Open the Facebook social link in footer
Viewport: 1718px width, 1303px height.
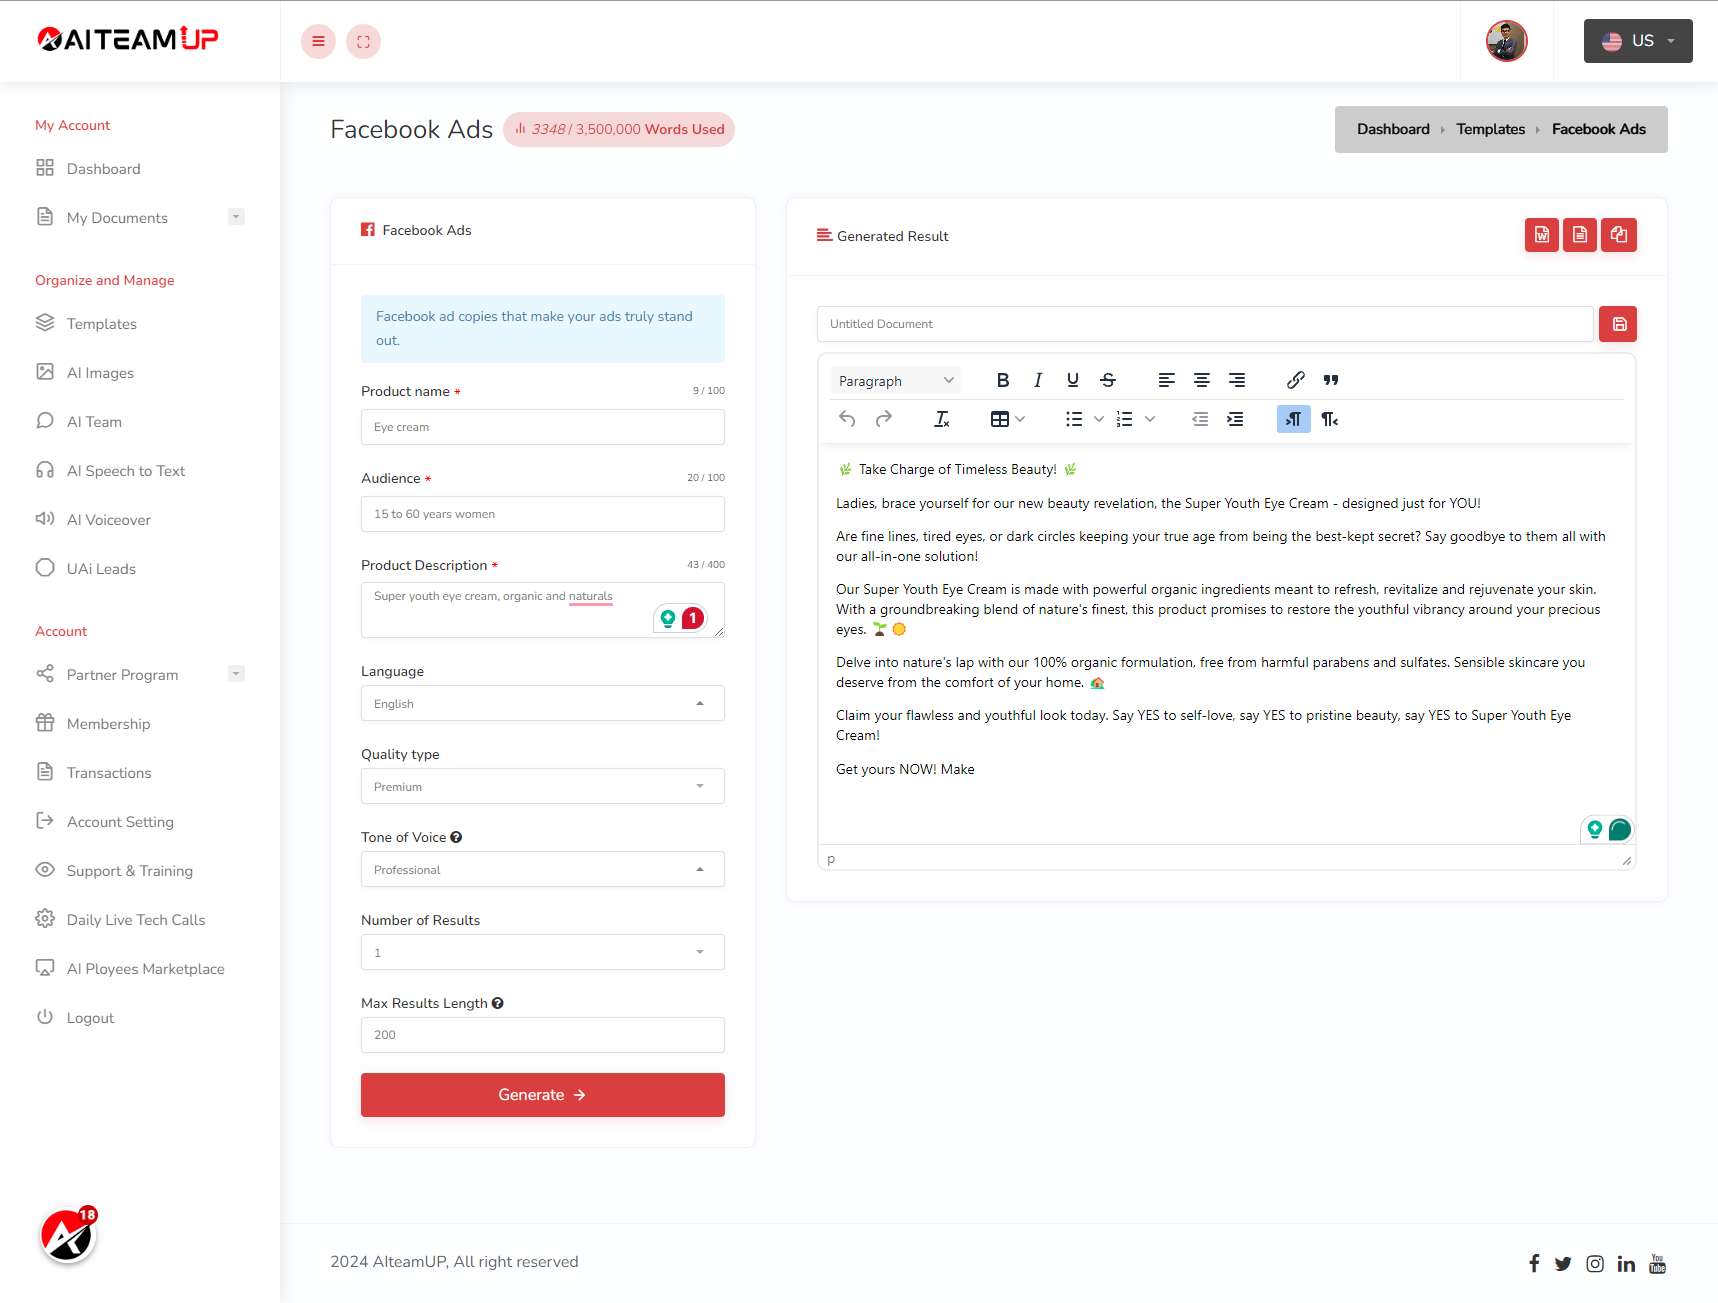click(1534, 1263)
